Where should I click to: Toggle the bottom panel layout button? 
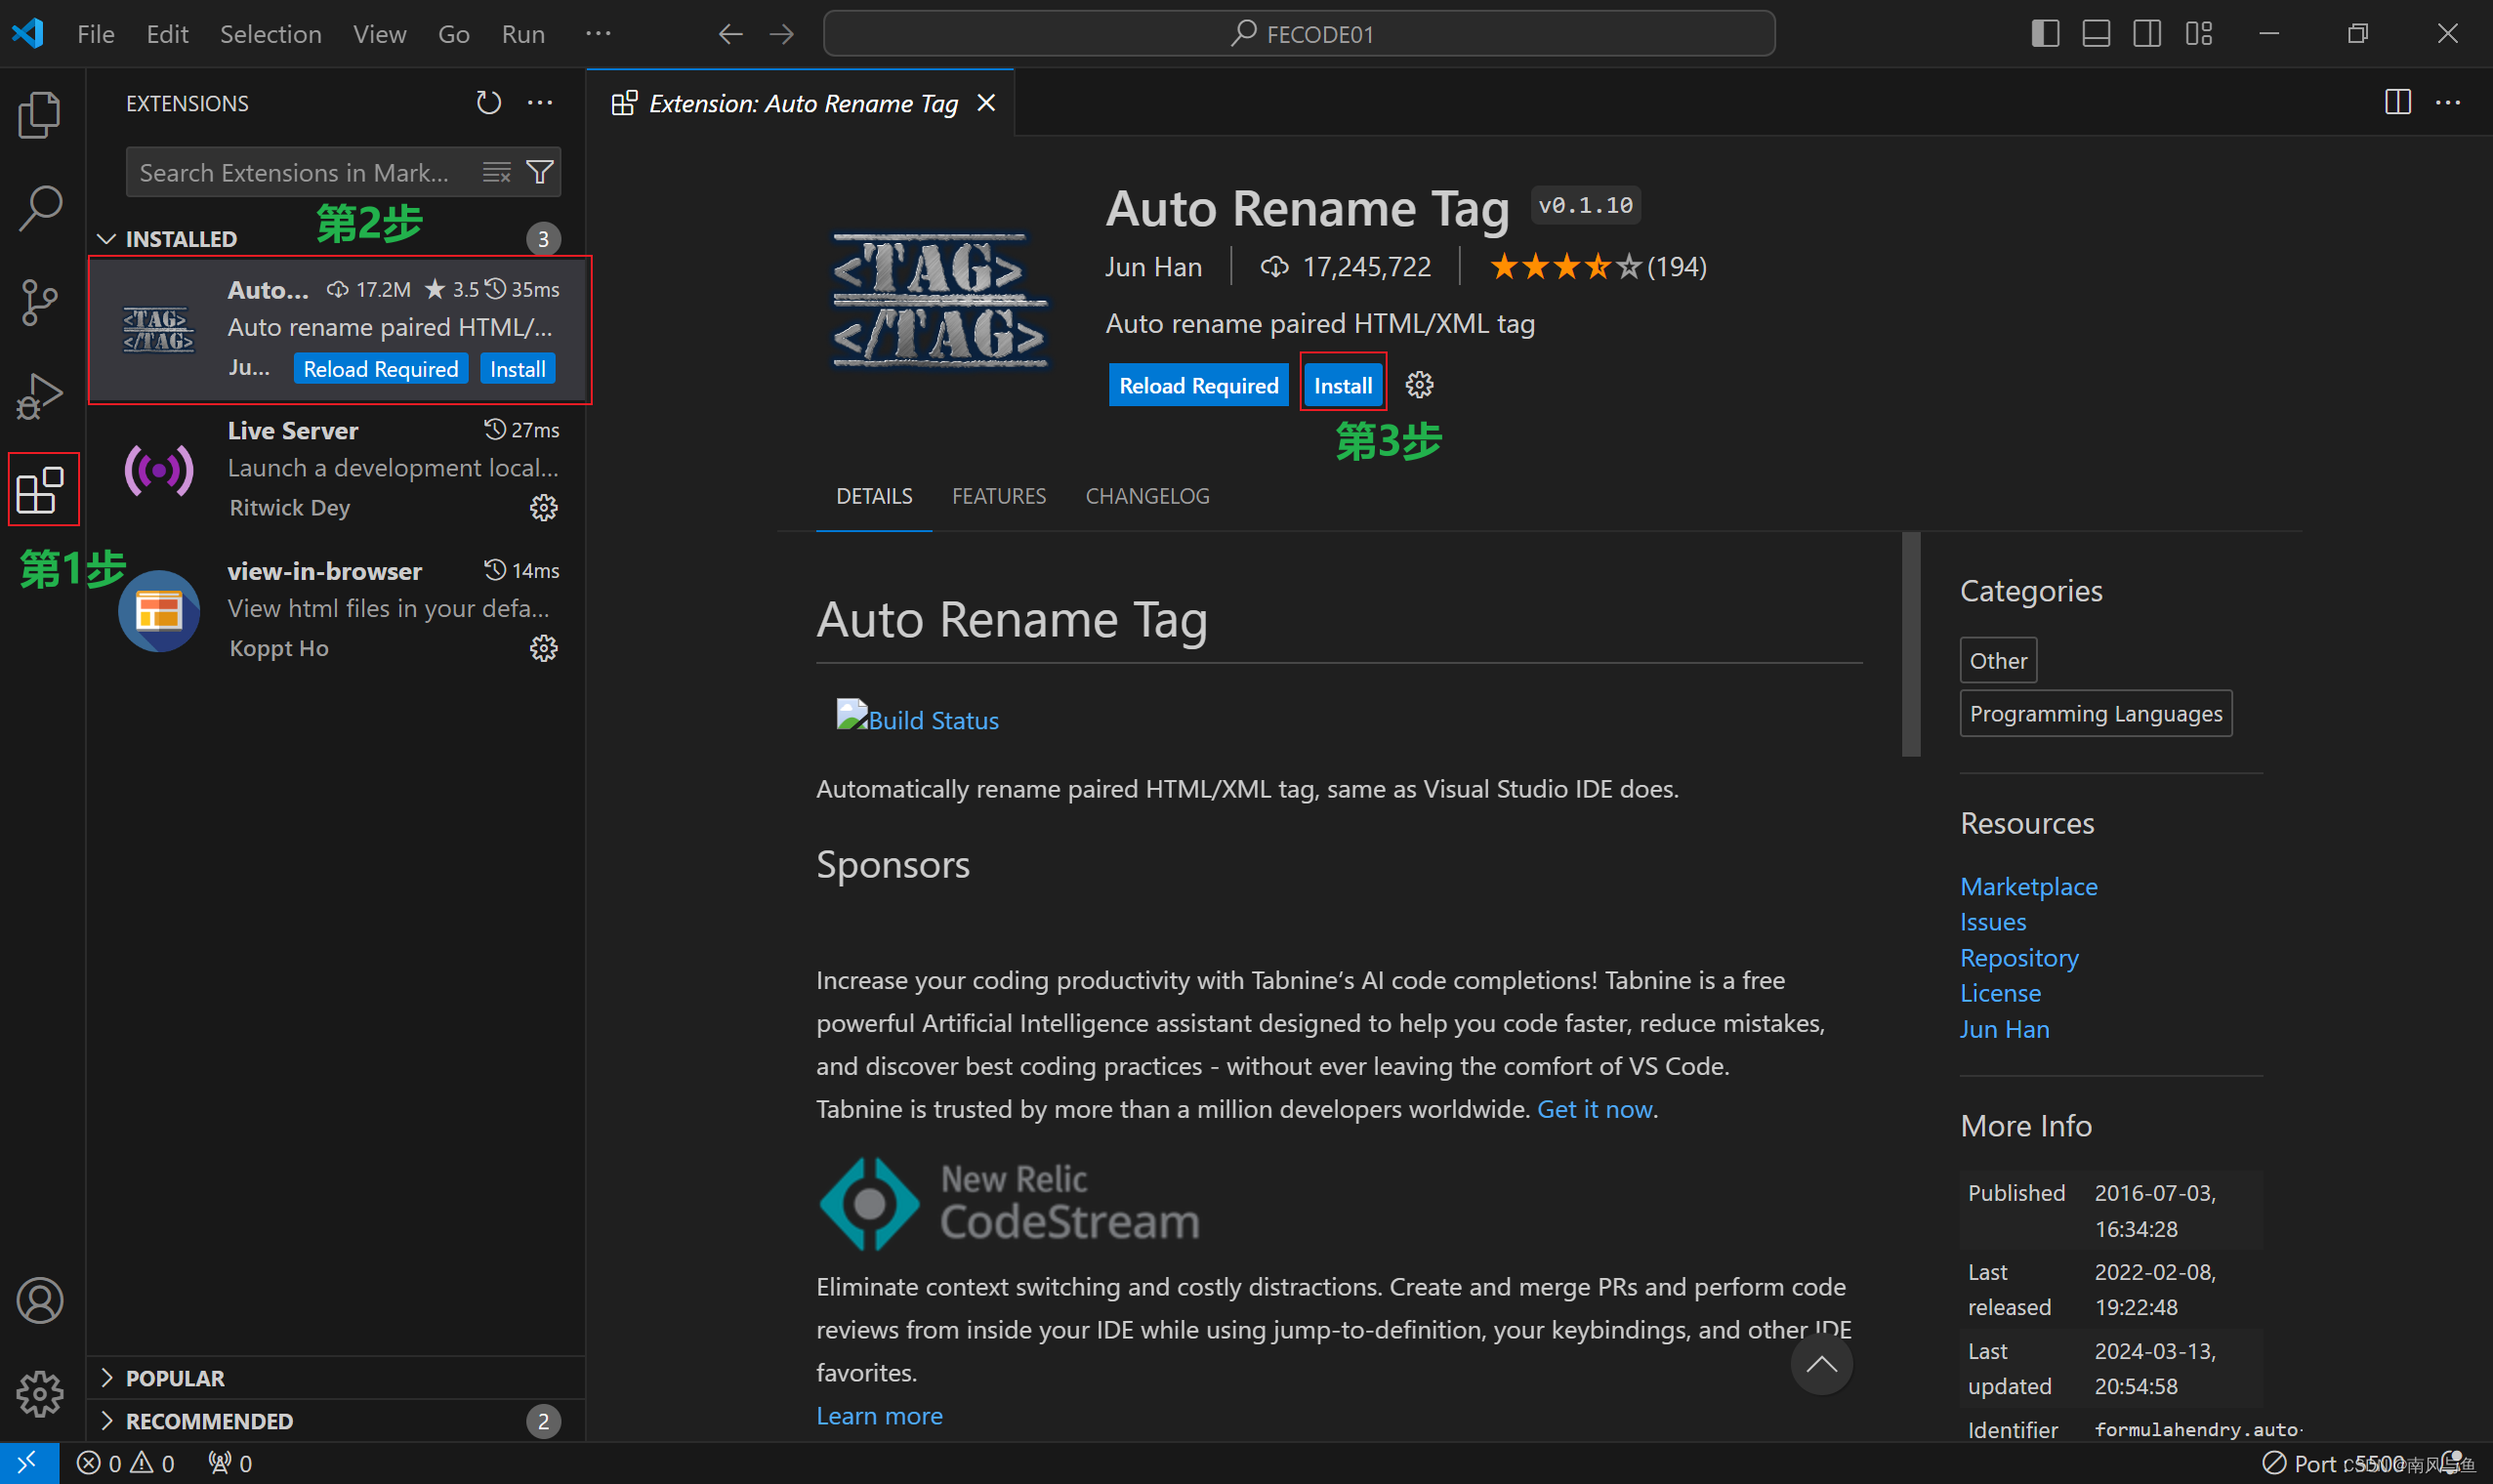(2096, 33)
